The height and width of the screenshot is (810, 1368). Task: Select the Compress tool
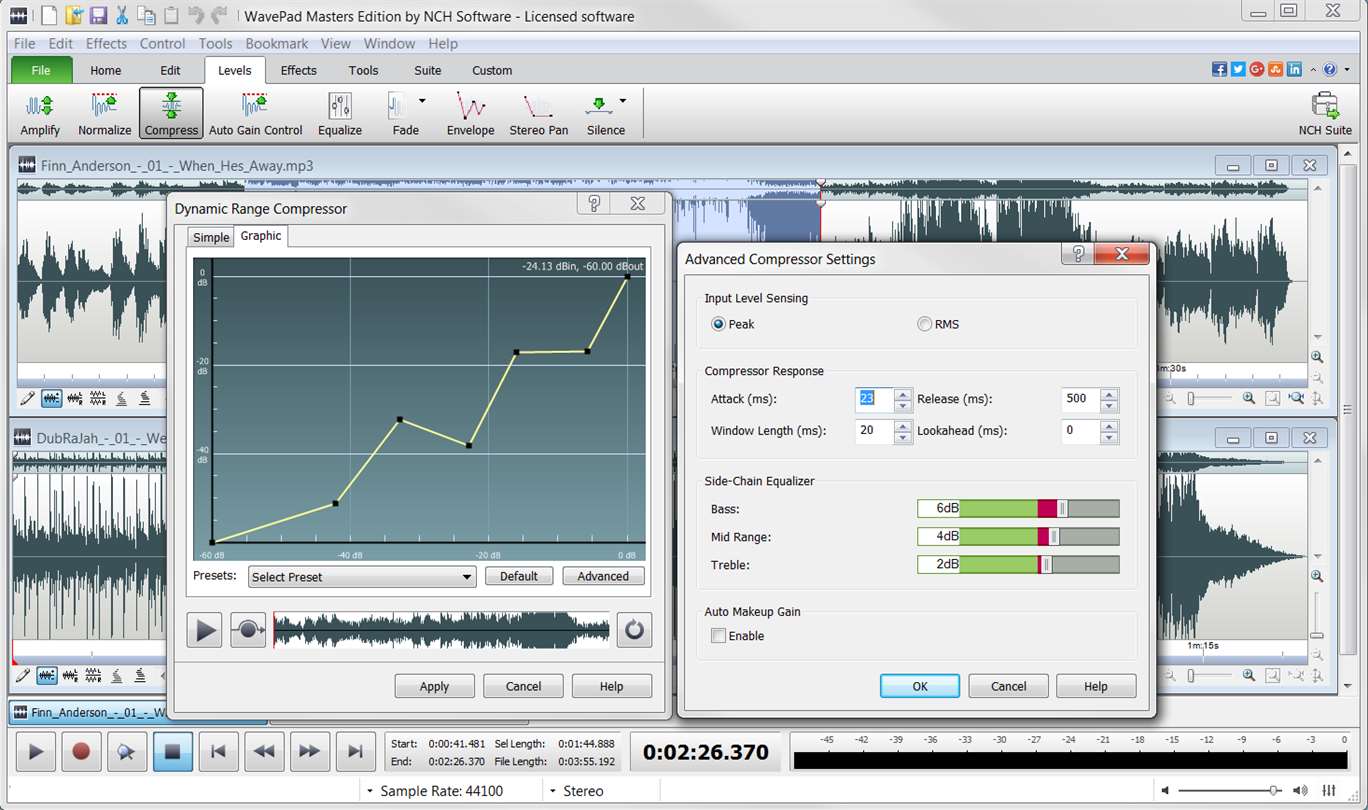click(171, 114)
